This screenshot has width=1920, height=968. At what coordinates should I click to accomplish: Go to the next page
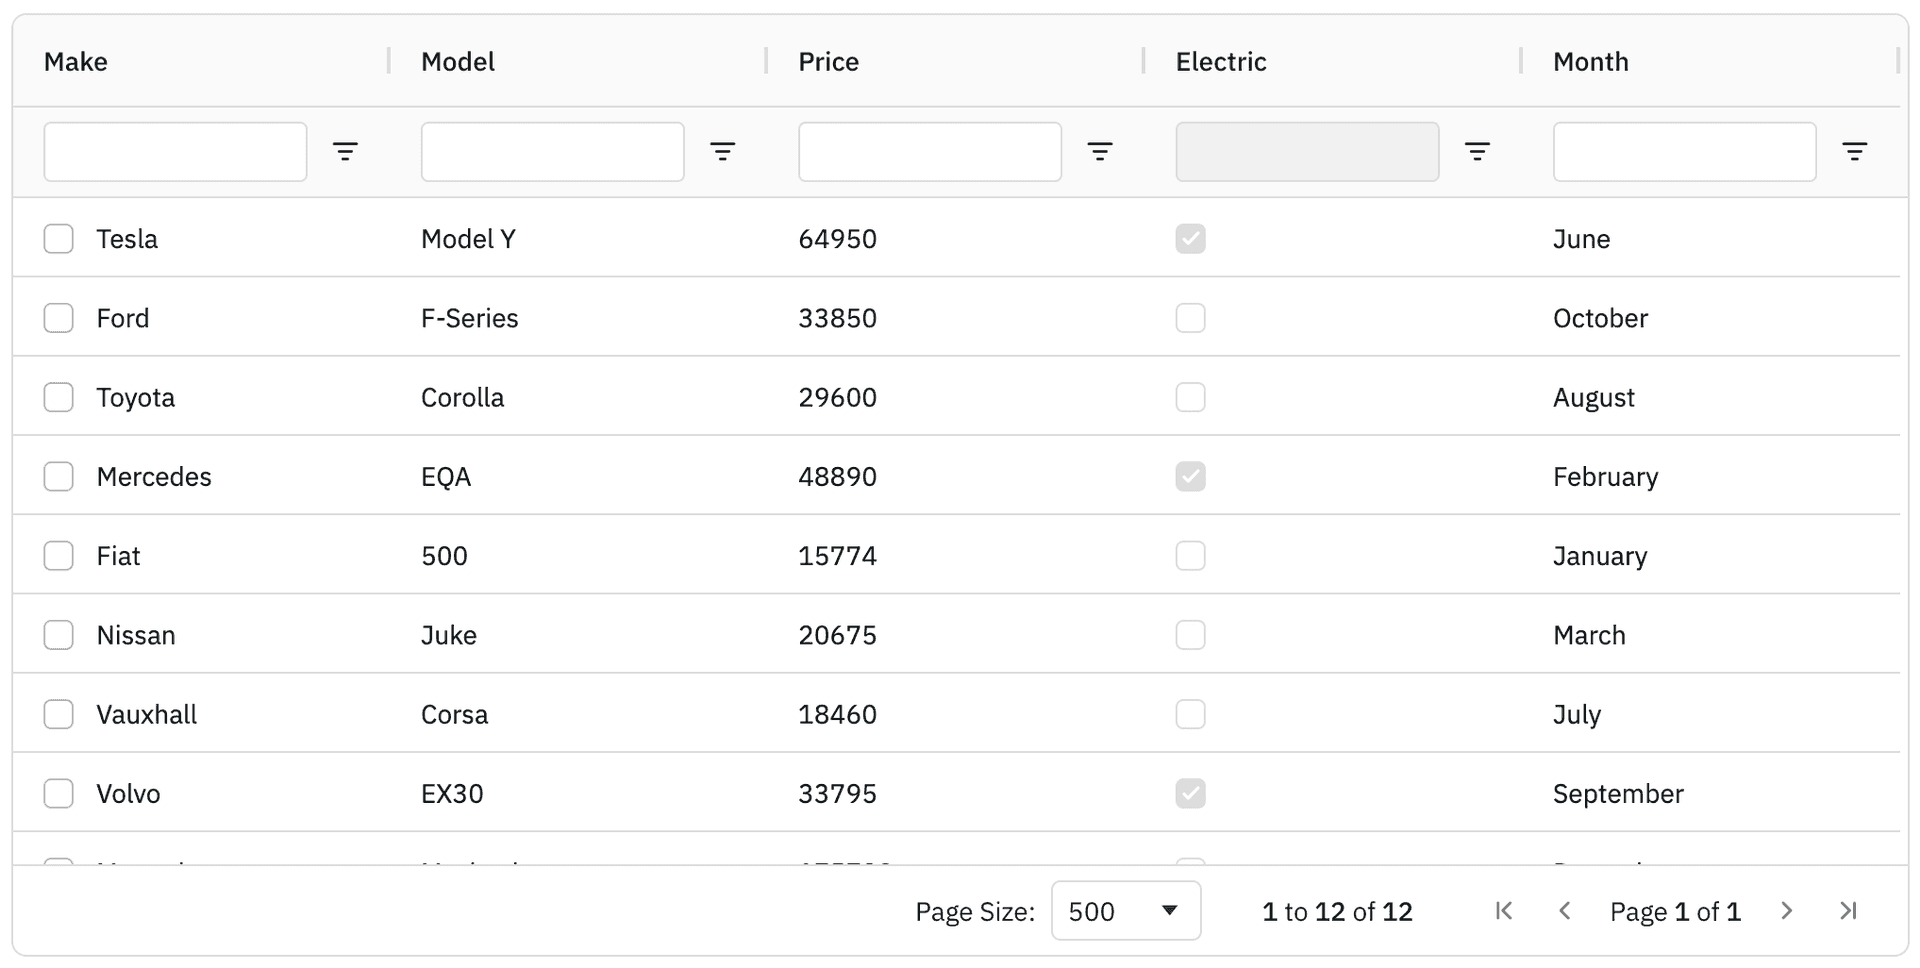click(x=1786, y=911)
